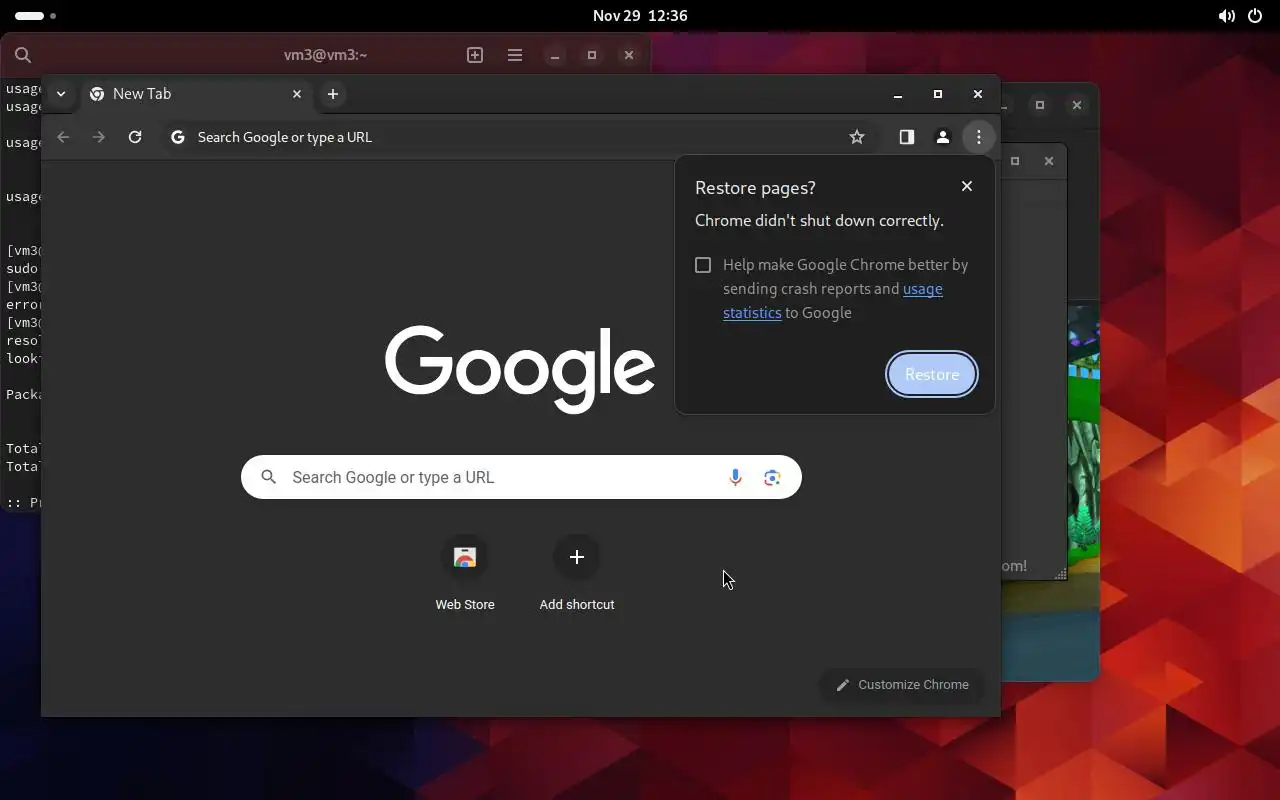This screenshot has height=800, width=1280.
Task: Click the forward navigation arrow in Chrome
Action: click(x=99, y=137)
